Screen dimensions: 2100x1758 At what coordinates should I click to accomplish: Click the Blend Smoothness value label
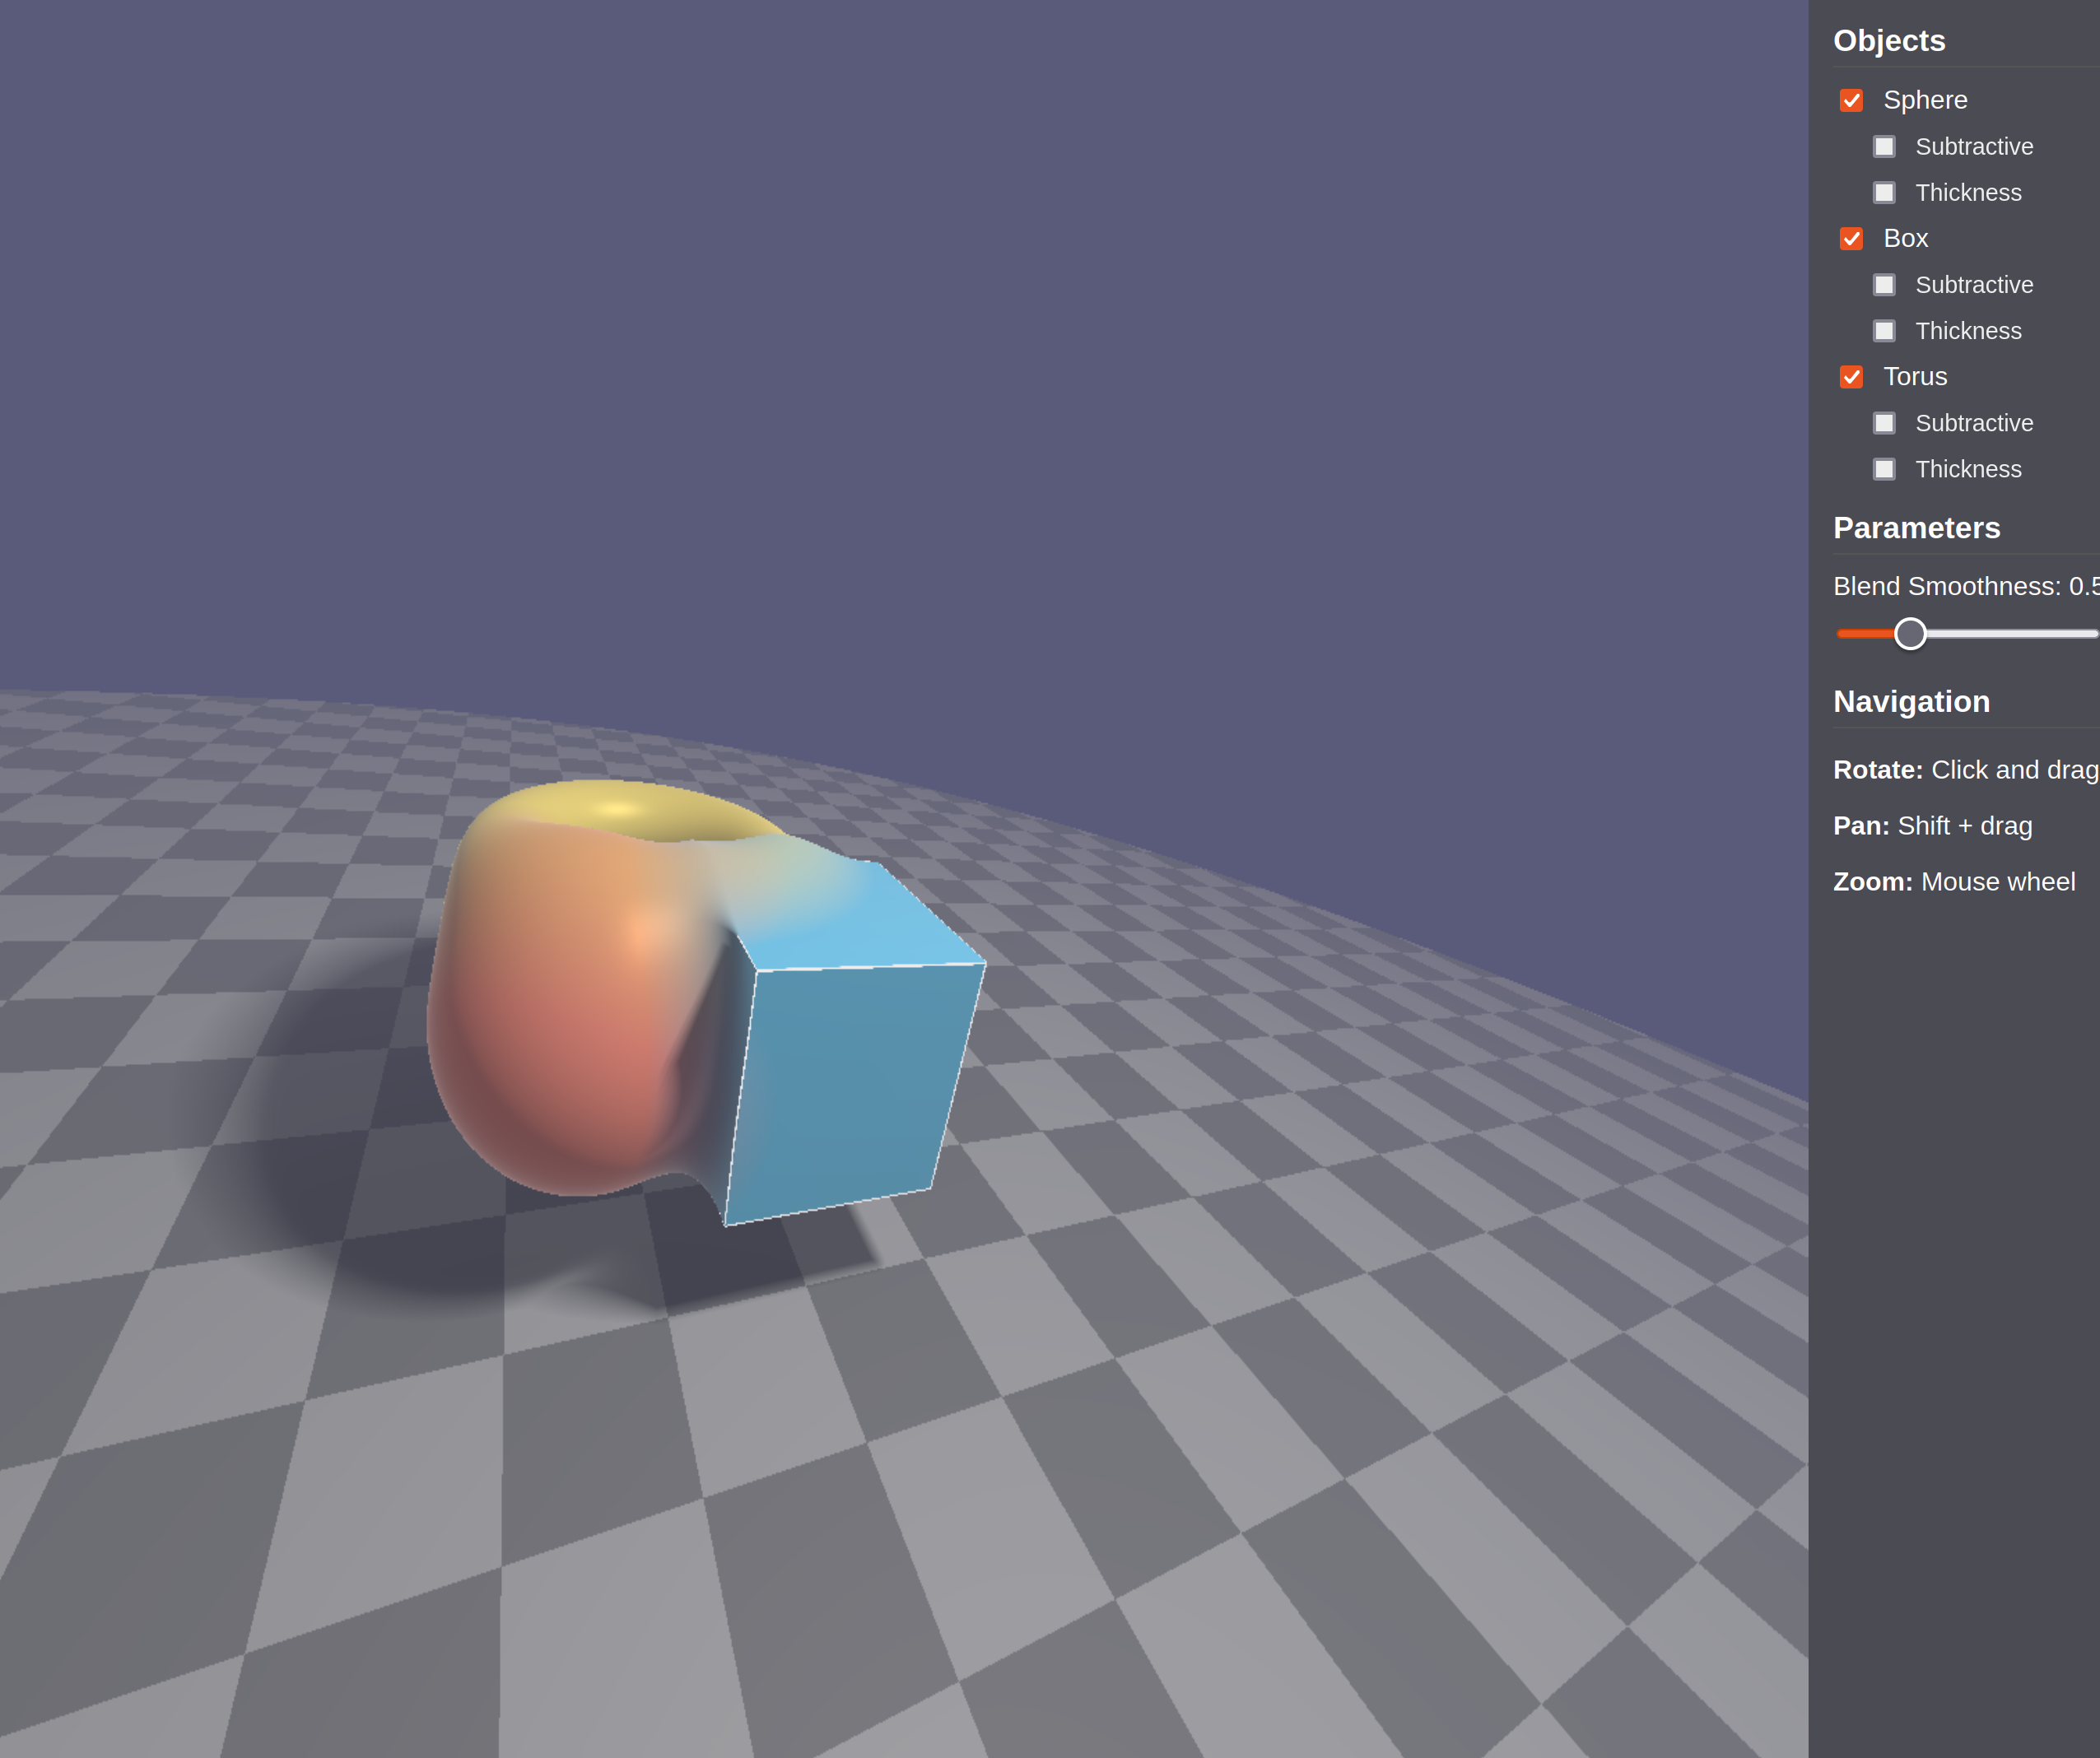[x=1965, y=586]
